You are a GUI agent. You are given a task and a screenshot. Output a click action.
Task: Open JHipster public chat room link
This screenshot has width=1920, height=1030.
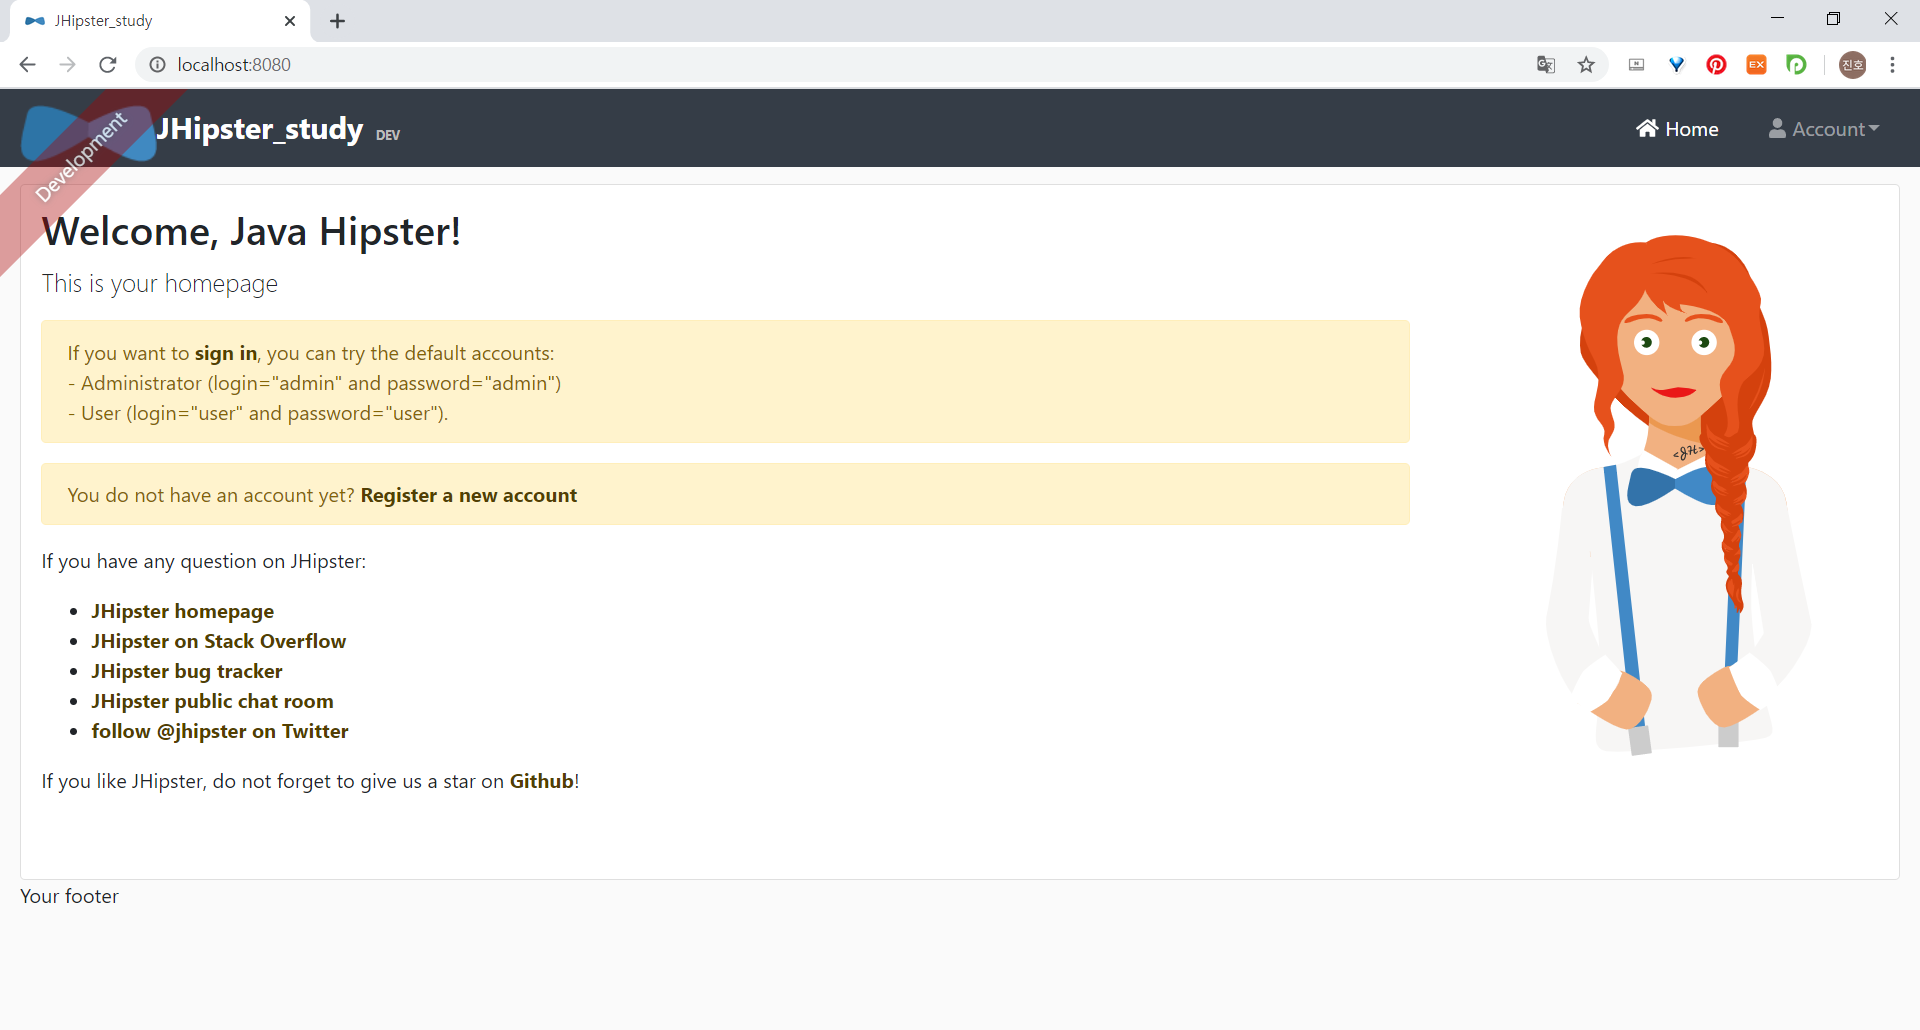pyautogui.click(x=213, y=701)
